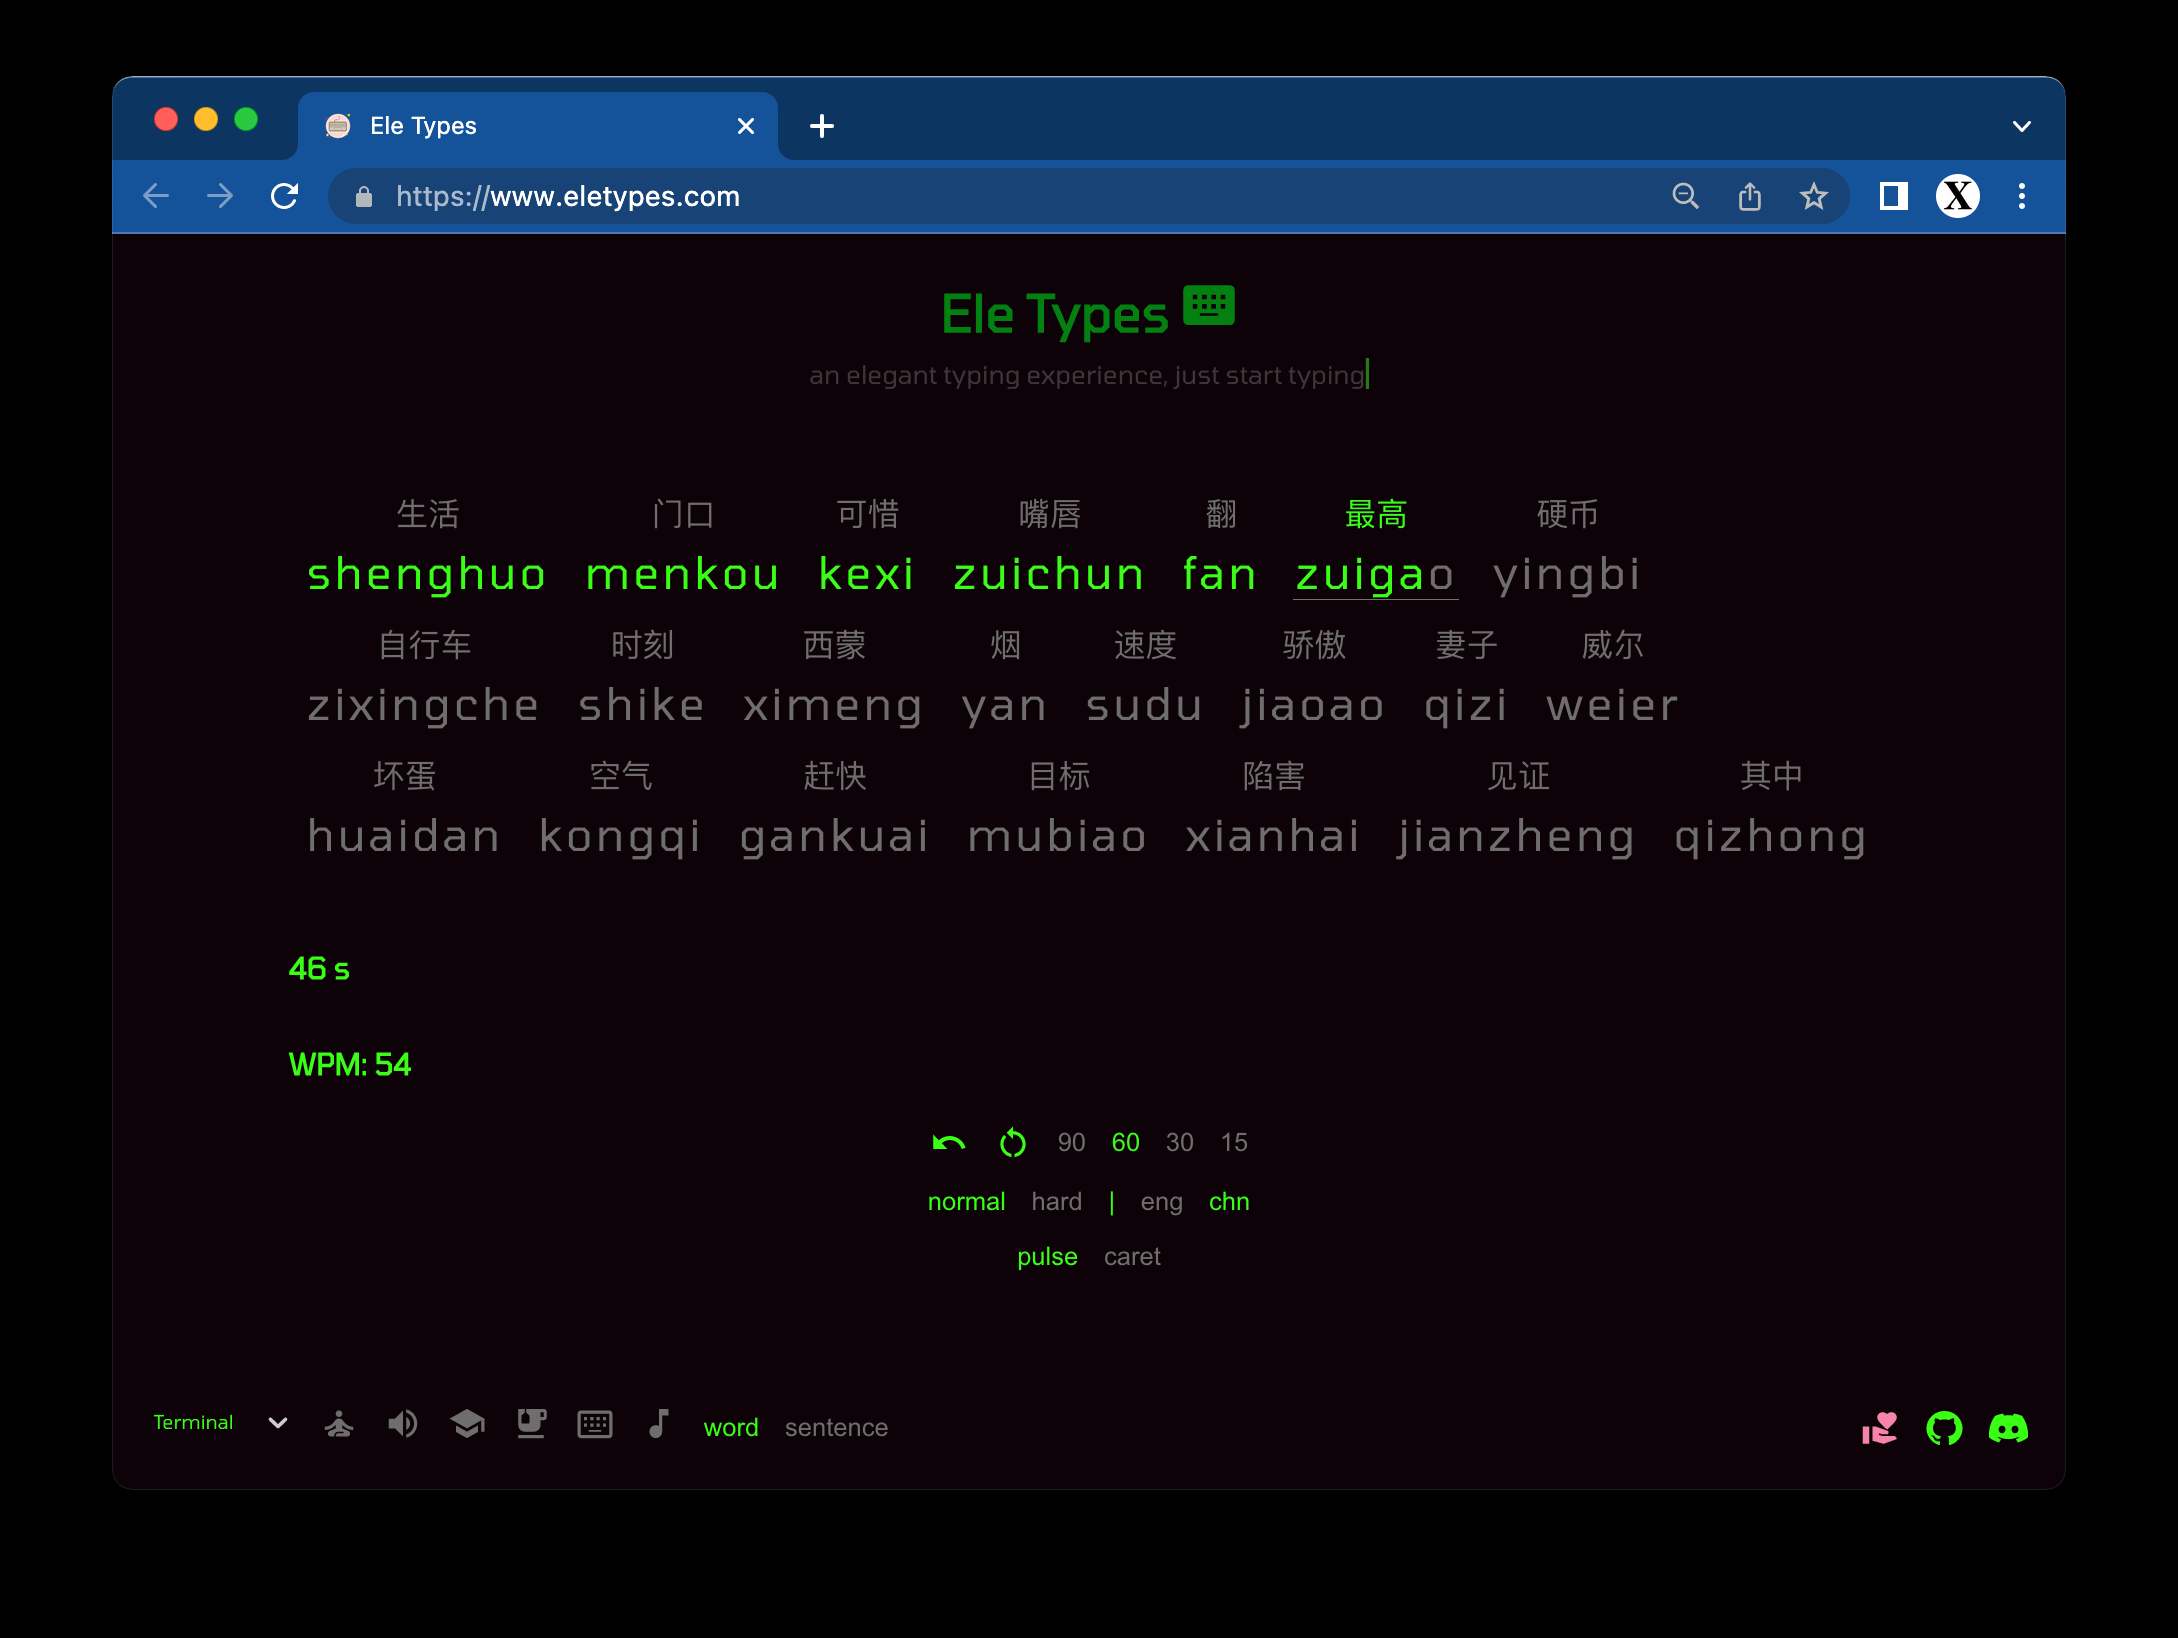This screenshot has height=1638, width=2178.
Task: Toggle the music note icon
Action: click(658, 1423)
